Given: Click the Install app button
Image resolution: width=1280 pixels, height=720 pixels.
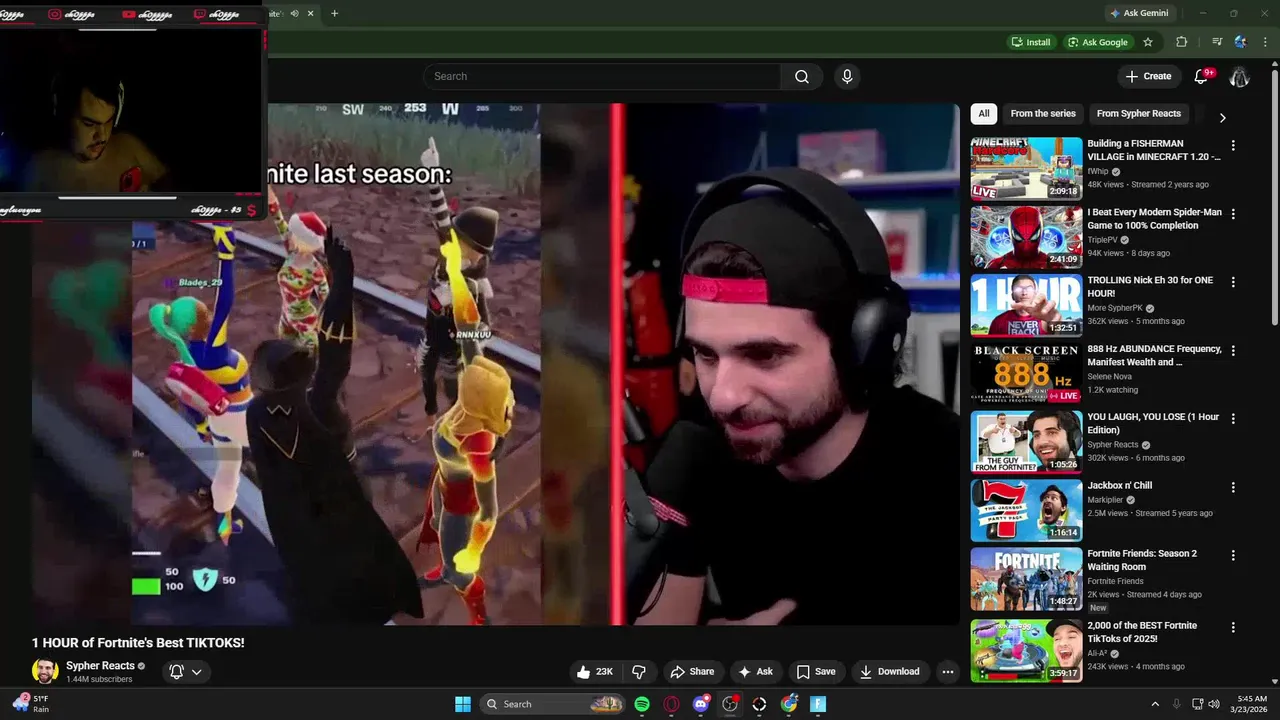Looking at the screenshot, I should 1031,42.
